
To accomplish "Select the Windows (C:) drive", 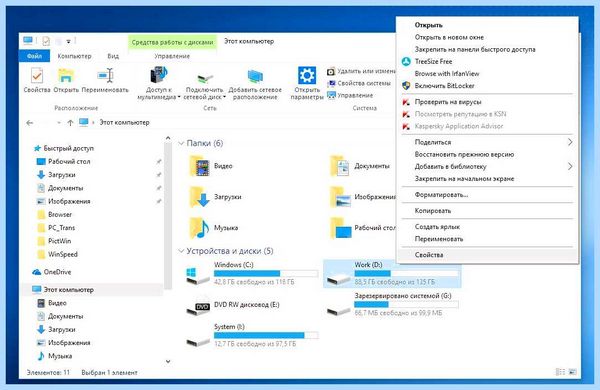I will [x=252, y=274].
